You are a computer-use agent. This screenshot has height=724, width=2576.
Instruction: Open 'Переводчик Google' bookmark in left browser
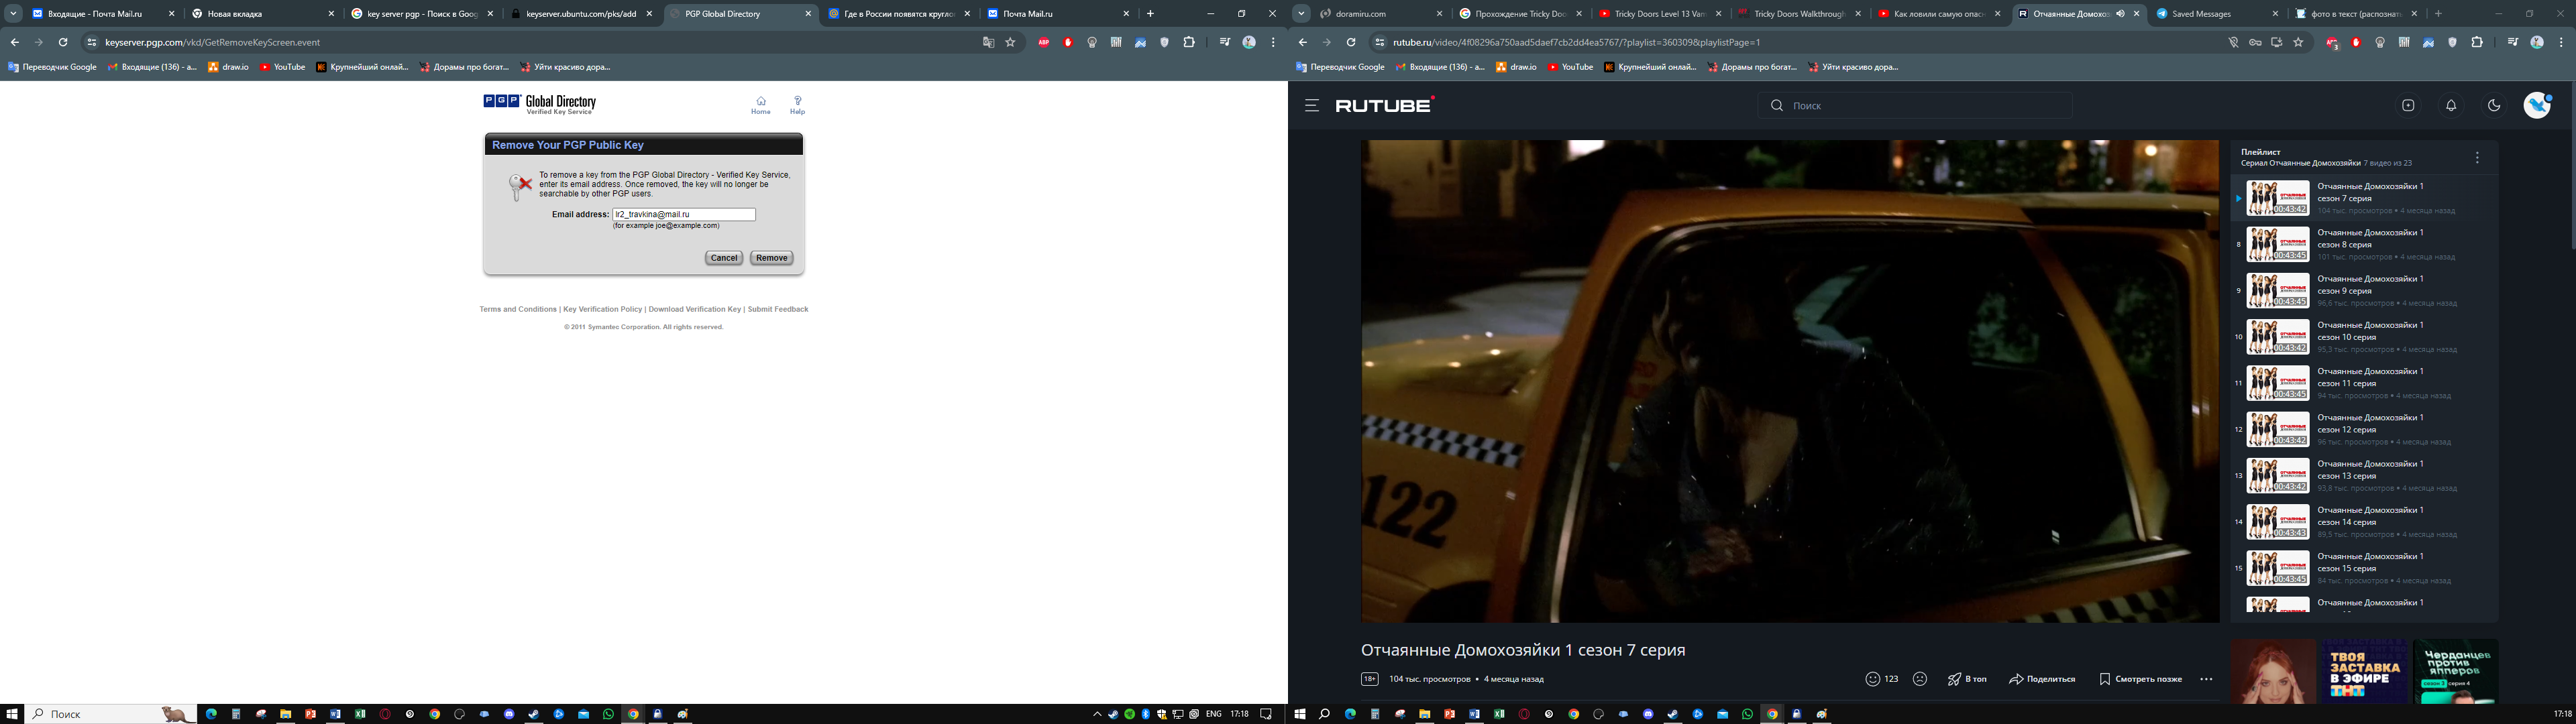click(x=53, y=67)
